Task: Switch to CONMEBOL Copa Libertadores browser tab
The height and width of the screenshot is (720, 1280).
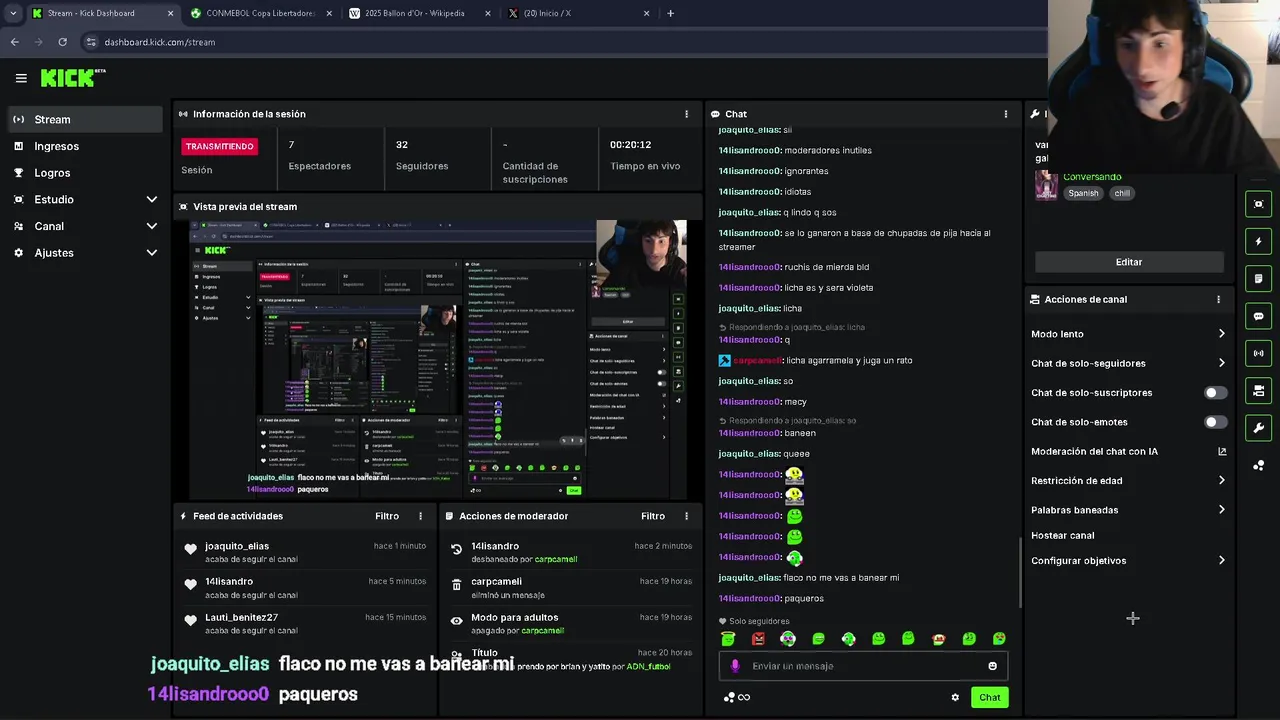Action: point(258,13)
